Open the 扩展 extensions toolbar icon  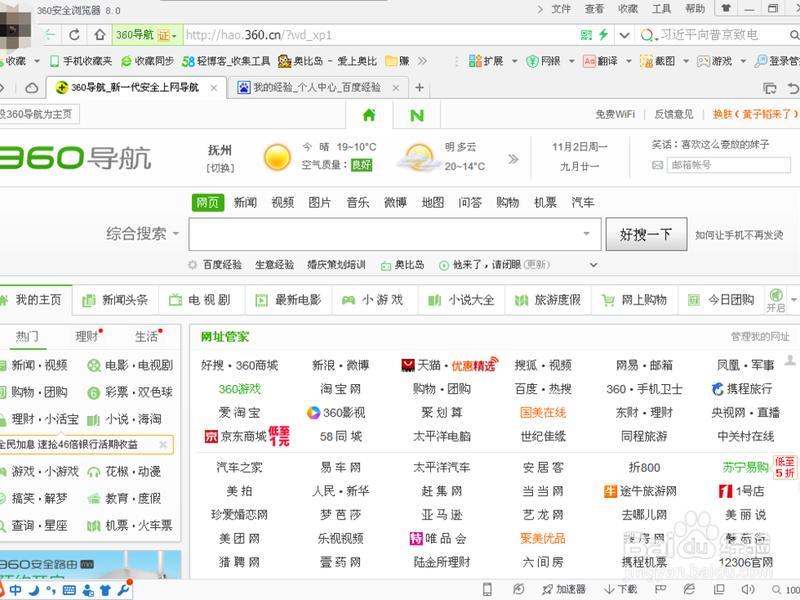[486, 61]
